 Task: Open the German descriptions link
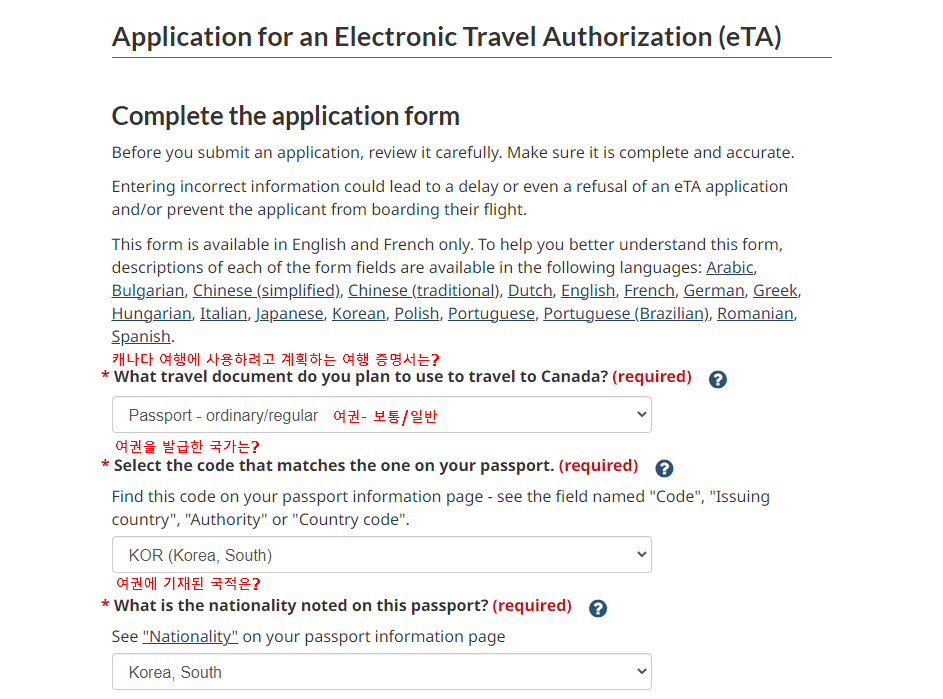[714, 290]
